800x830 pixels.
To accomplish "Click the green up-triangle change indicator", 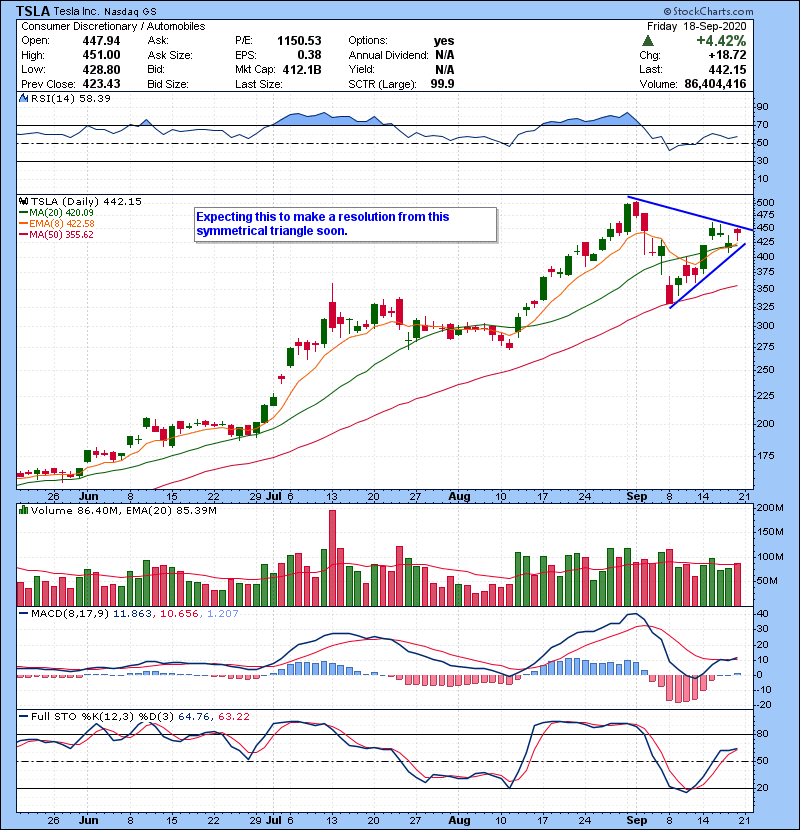I will tap(647, 41).
